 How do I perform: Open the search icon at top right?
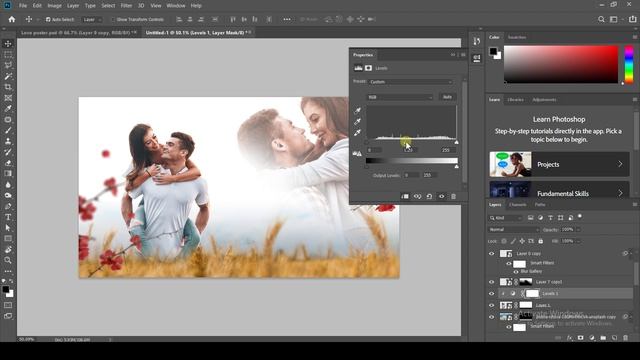[601, 19]
